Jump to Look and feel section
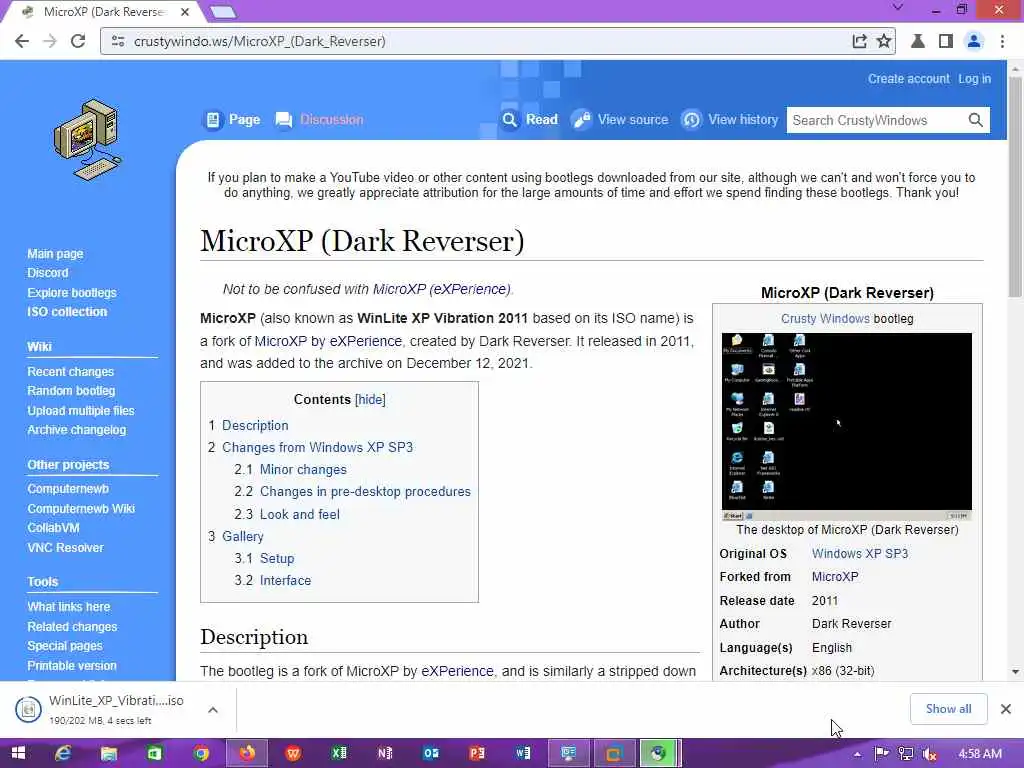Image resolution: width=1024 pixels, height=768 pixels. coord(300,514)
